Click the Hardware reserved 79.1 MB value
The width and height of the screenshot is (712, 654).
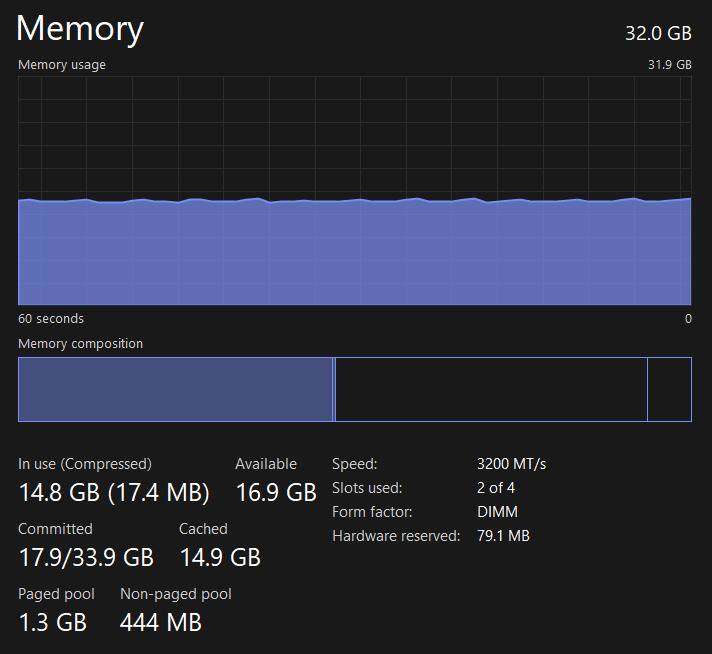click(503, 536)
